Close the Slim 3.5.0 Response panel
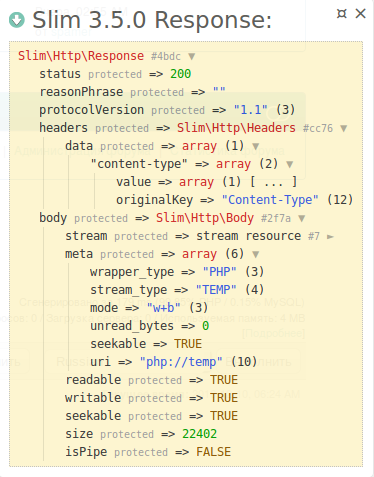 pos(361,14)
